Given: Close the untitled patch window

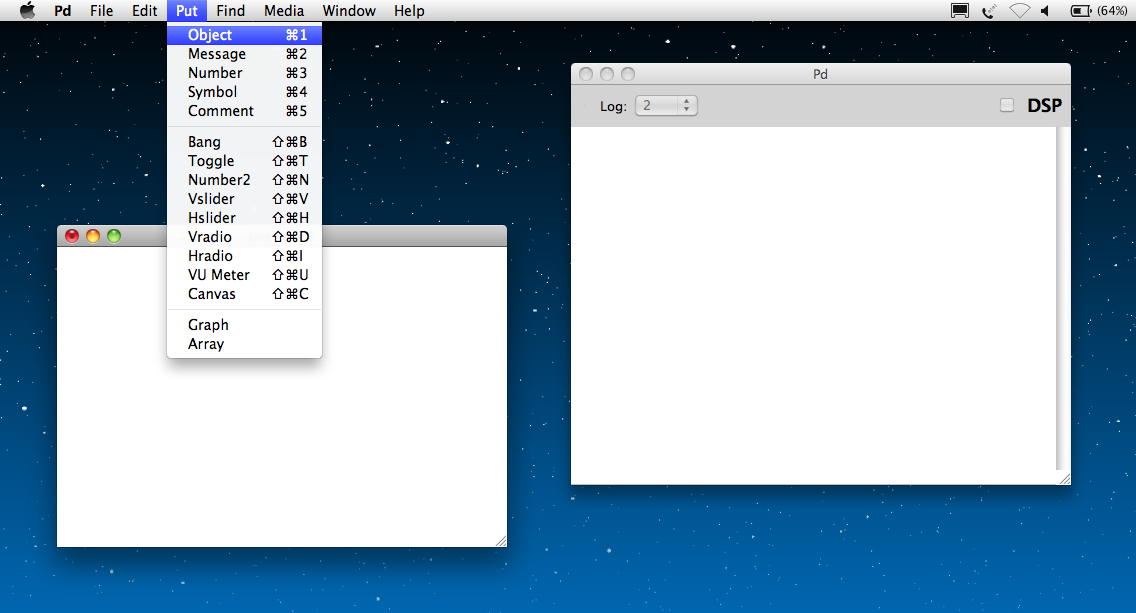Looking at the screenshot, I should tap(72, 236).
